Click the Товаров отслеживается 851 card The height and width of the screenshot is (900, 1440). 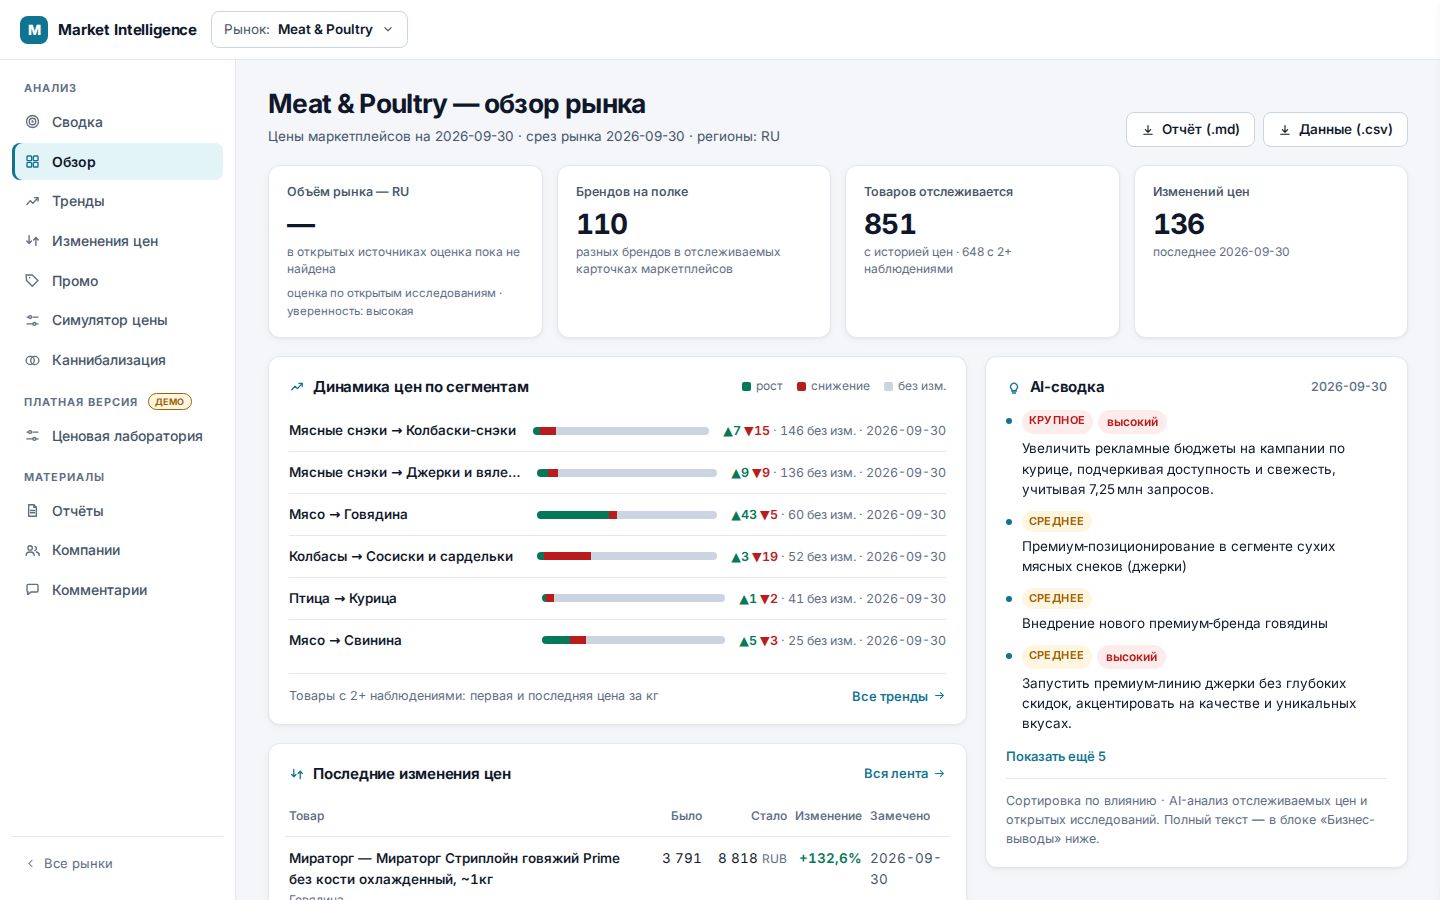click(982, 251)
